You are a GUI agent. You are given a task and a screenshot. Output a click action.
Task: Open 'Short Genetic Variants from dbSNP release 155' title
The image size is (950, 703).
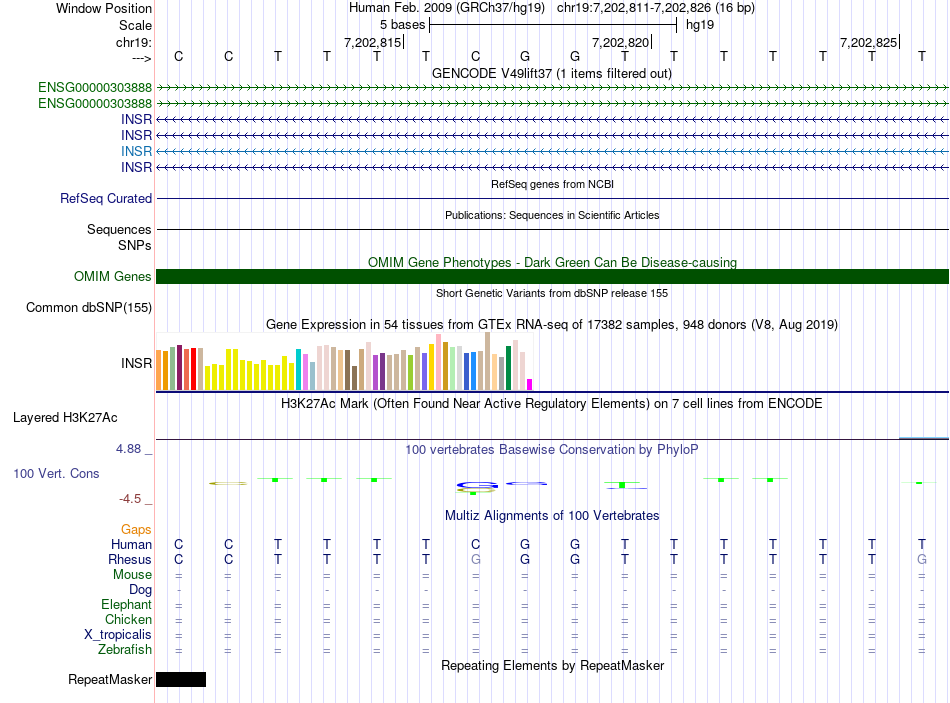[x=552, y=293]
